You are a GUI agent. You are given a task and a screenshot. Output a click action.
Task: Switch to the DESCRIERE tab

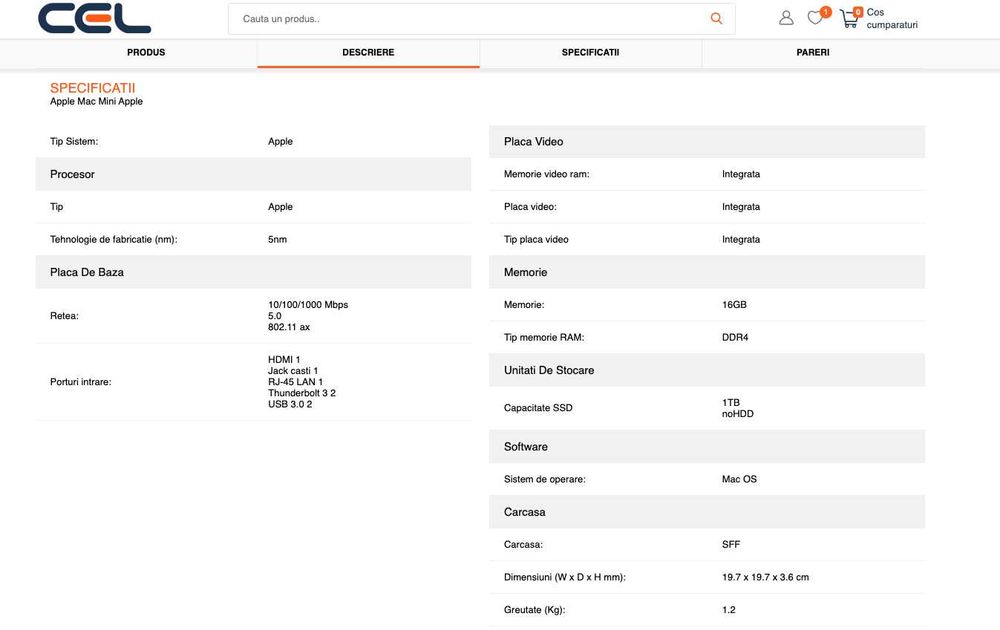(x=368, y=52)
